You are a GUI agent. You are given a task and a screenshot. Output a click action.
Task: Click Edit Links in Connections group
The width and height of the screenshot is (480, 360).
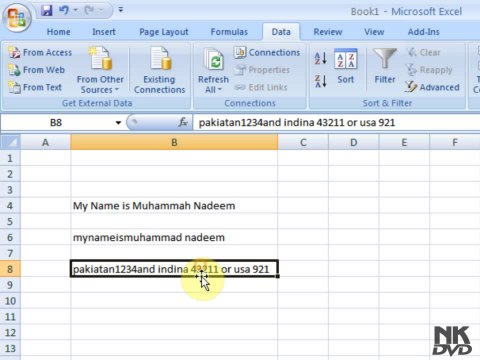click(261, 87)
